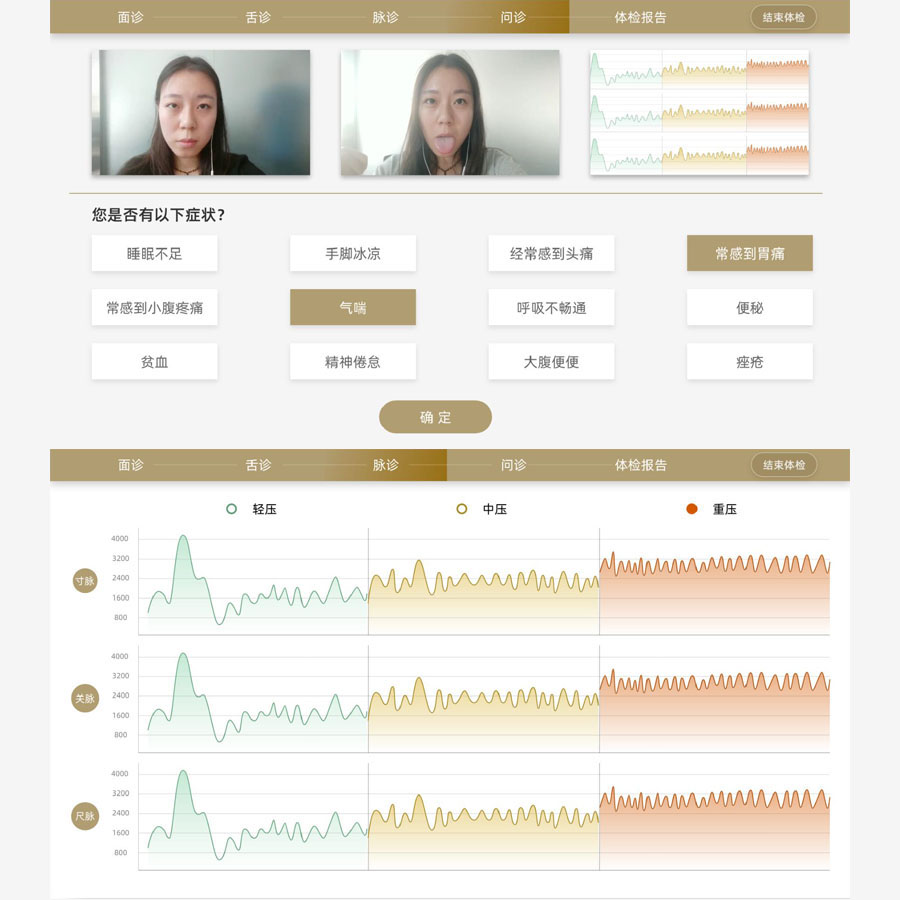Select symptom 痤疮
The image size is (900, 900).
750,362
